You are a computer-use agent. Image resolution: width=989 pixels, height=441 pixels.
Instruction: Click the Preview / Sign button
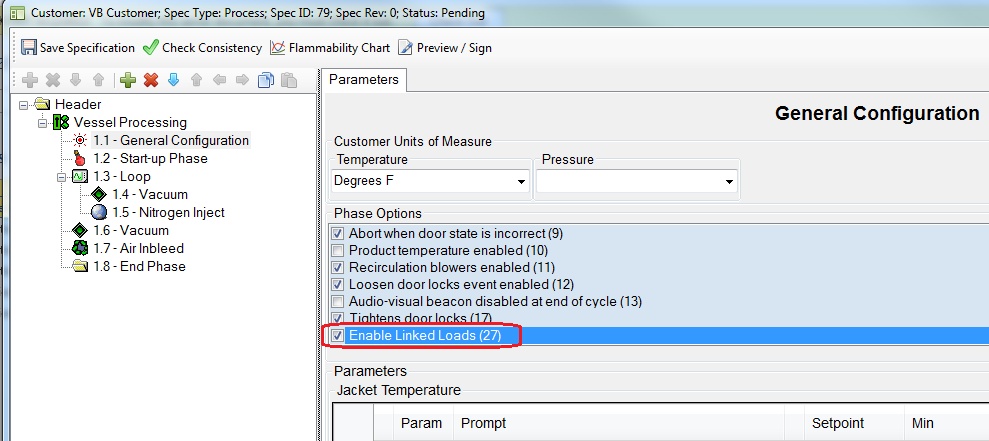point(445,48)
